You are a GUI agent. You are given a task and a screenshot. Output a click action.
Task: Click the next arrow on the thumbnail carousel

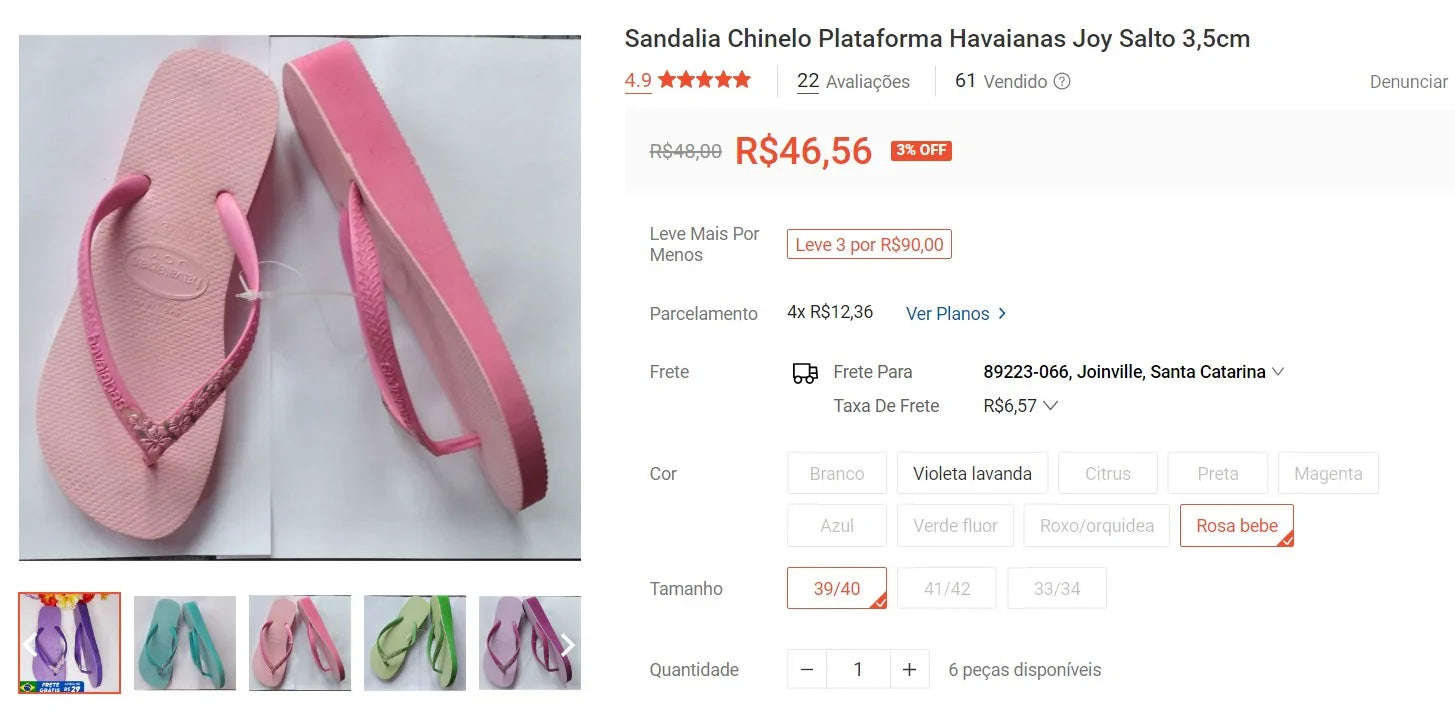(568, 644)
